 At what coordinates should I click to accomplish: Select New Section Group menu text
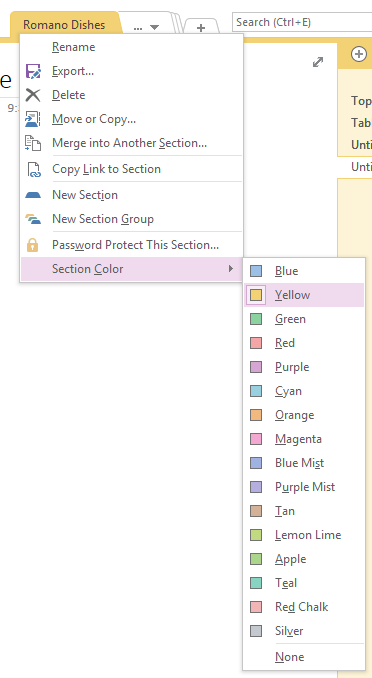click(x=103, y=219)
